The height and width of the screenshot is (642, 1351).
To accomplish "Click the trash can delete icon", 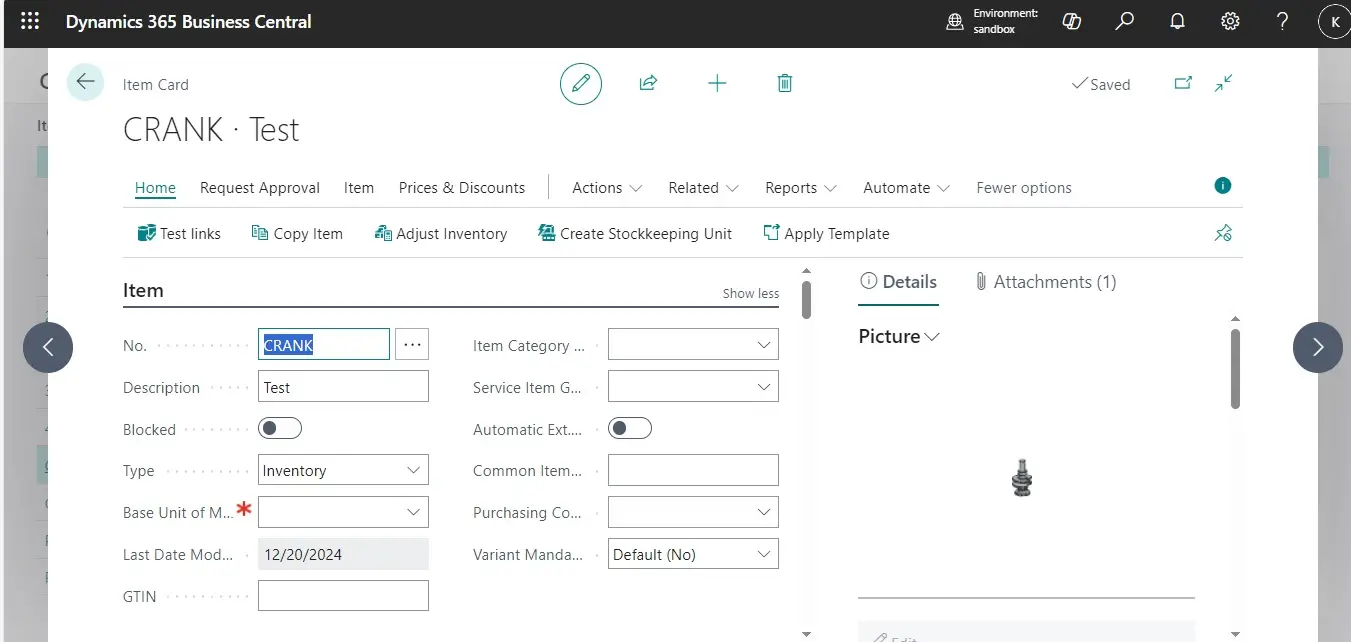I will coord(785,84).
